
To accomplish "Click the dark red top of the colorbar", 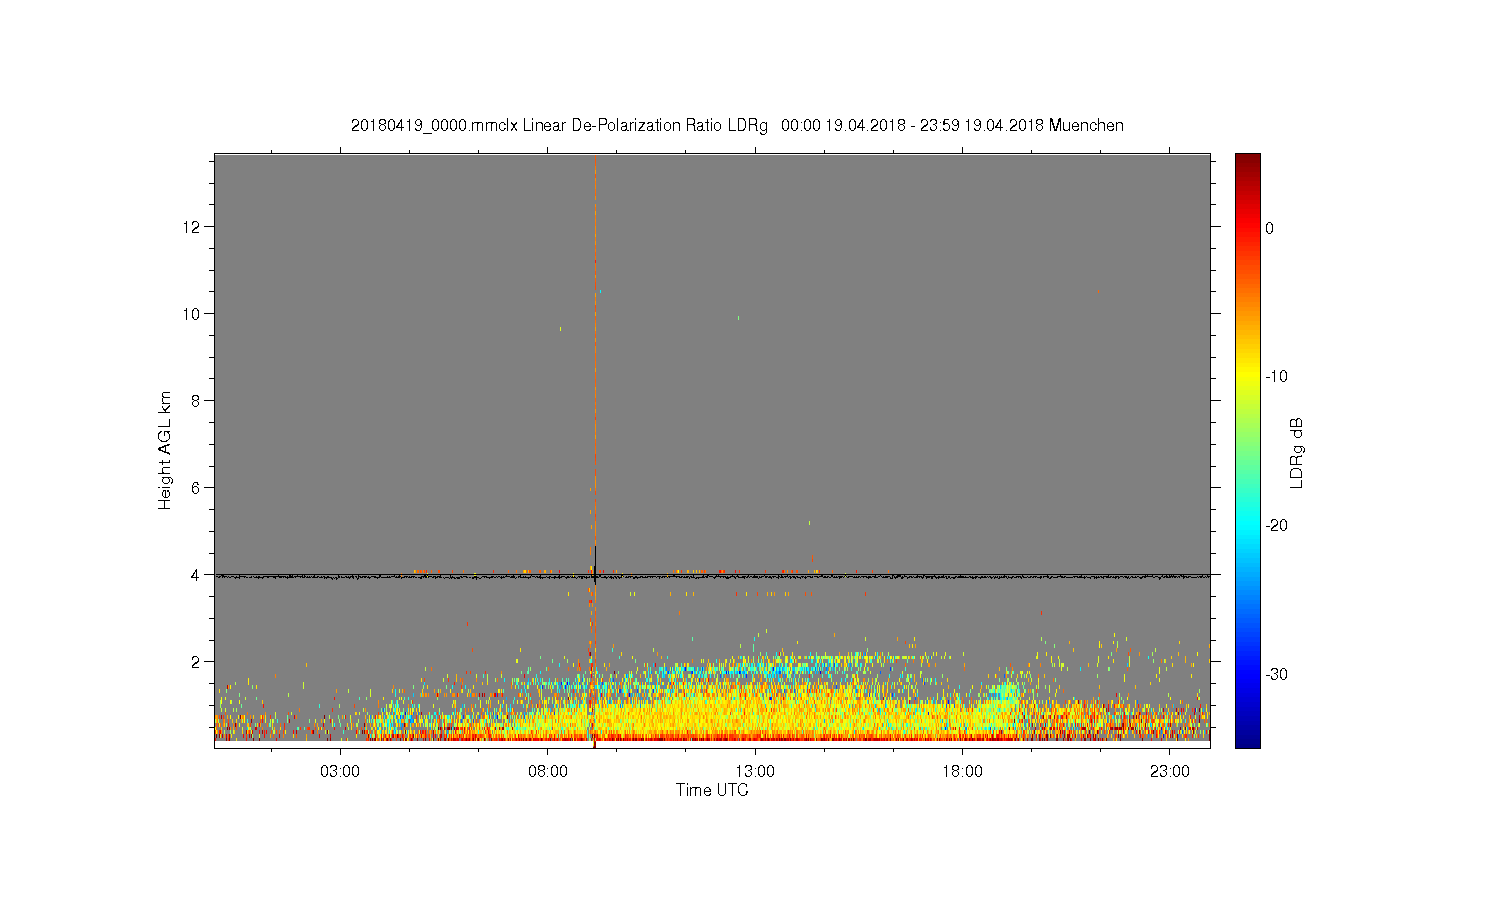I will (1248, 162).
